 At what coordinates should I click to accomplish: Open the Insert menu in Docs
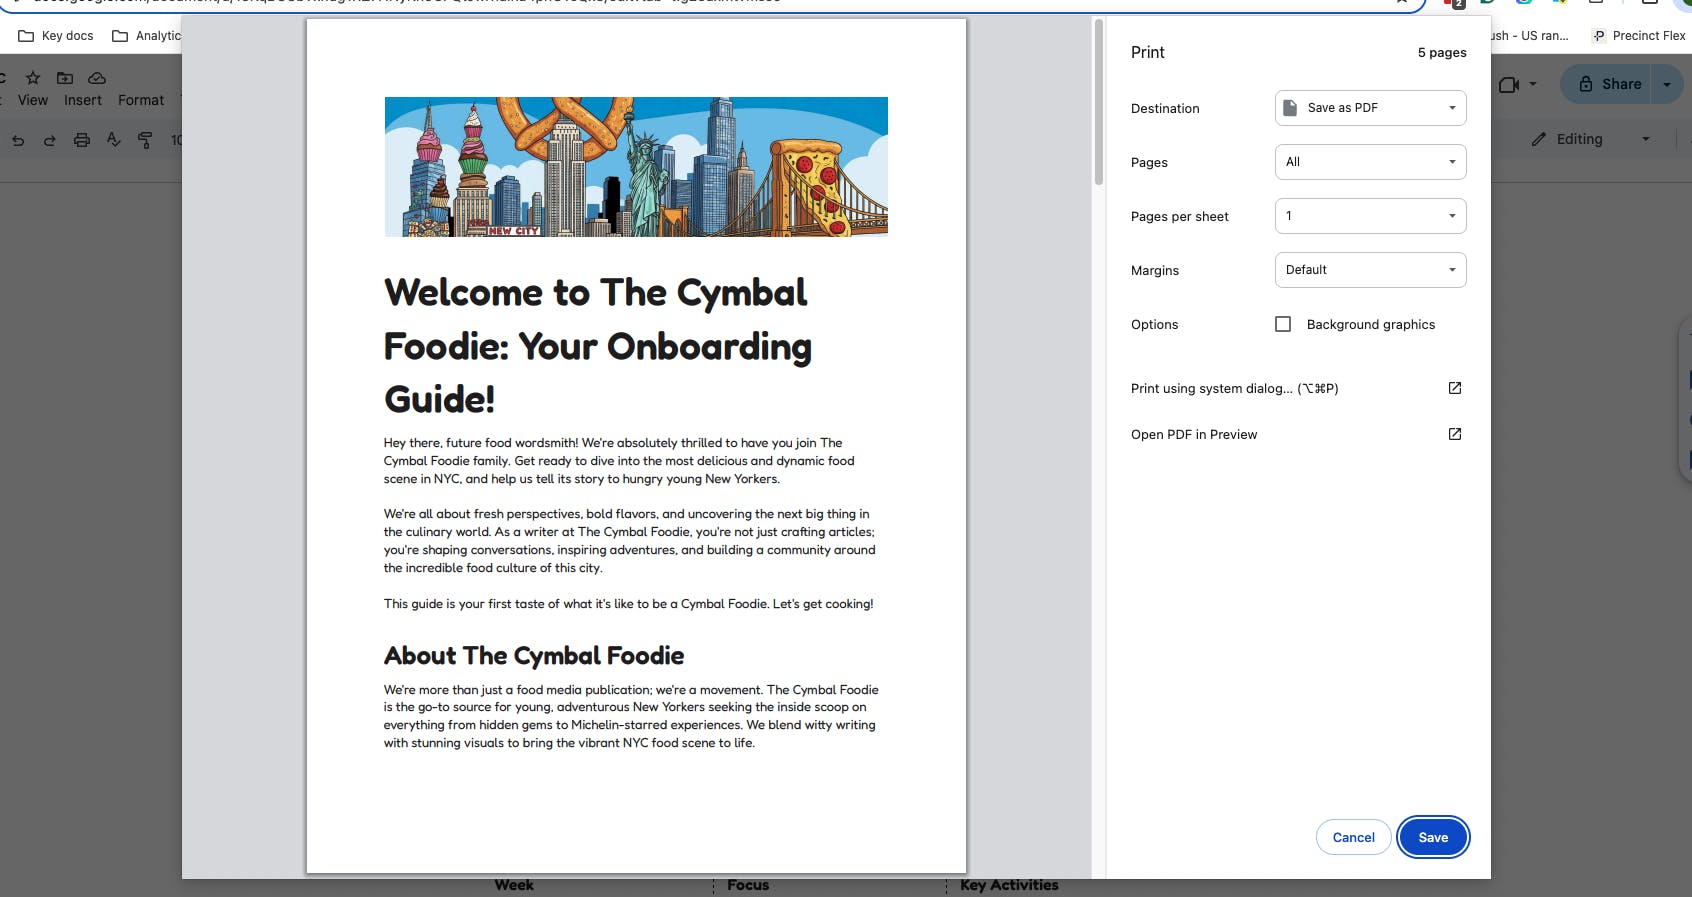[x=83, y=101]
